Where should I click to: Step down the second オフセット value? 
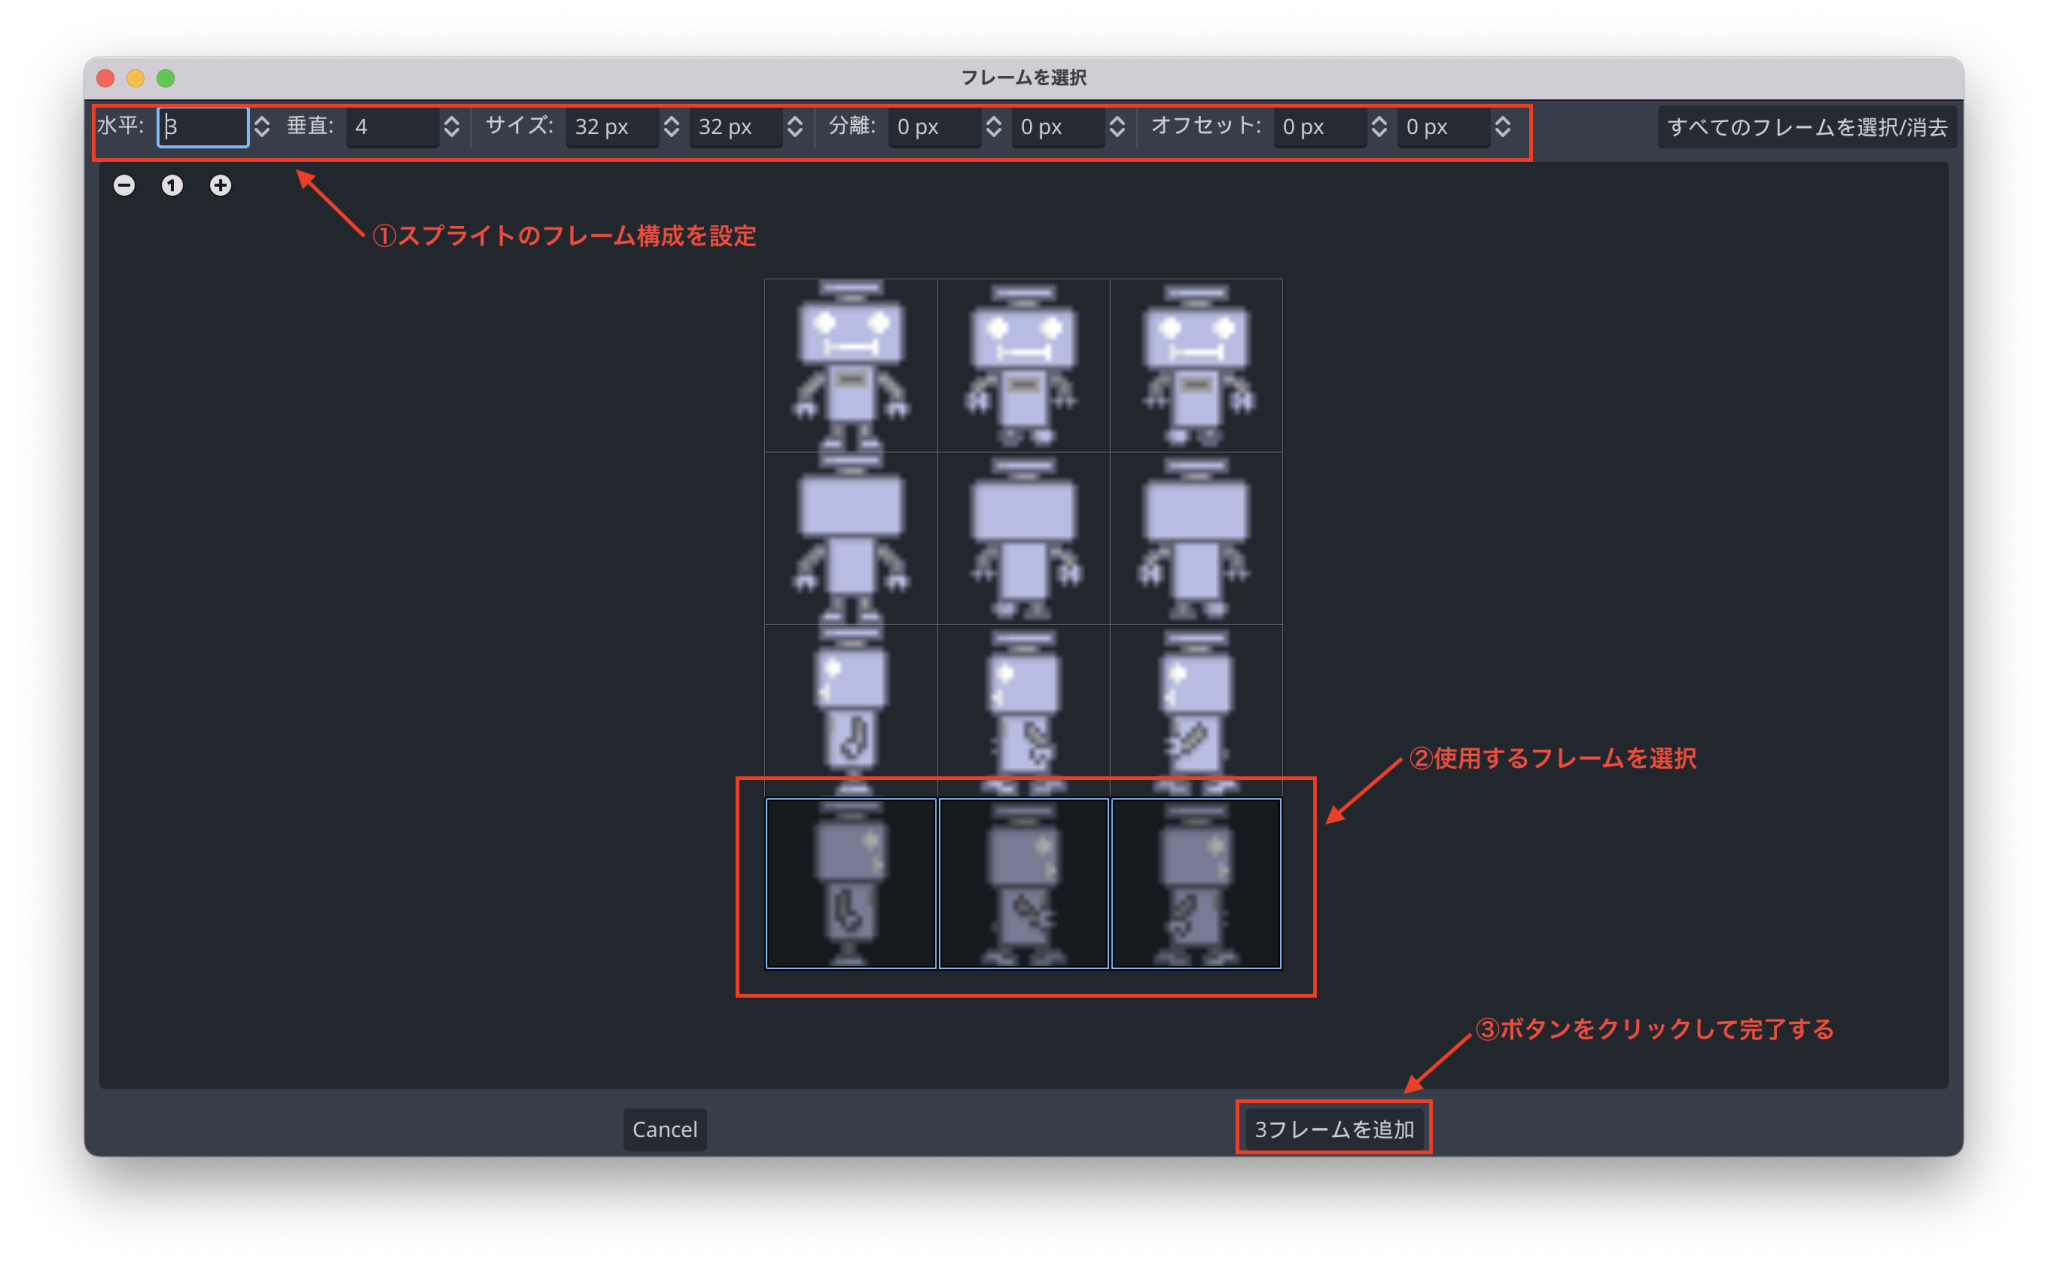(1504, 133)
